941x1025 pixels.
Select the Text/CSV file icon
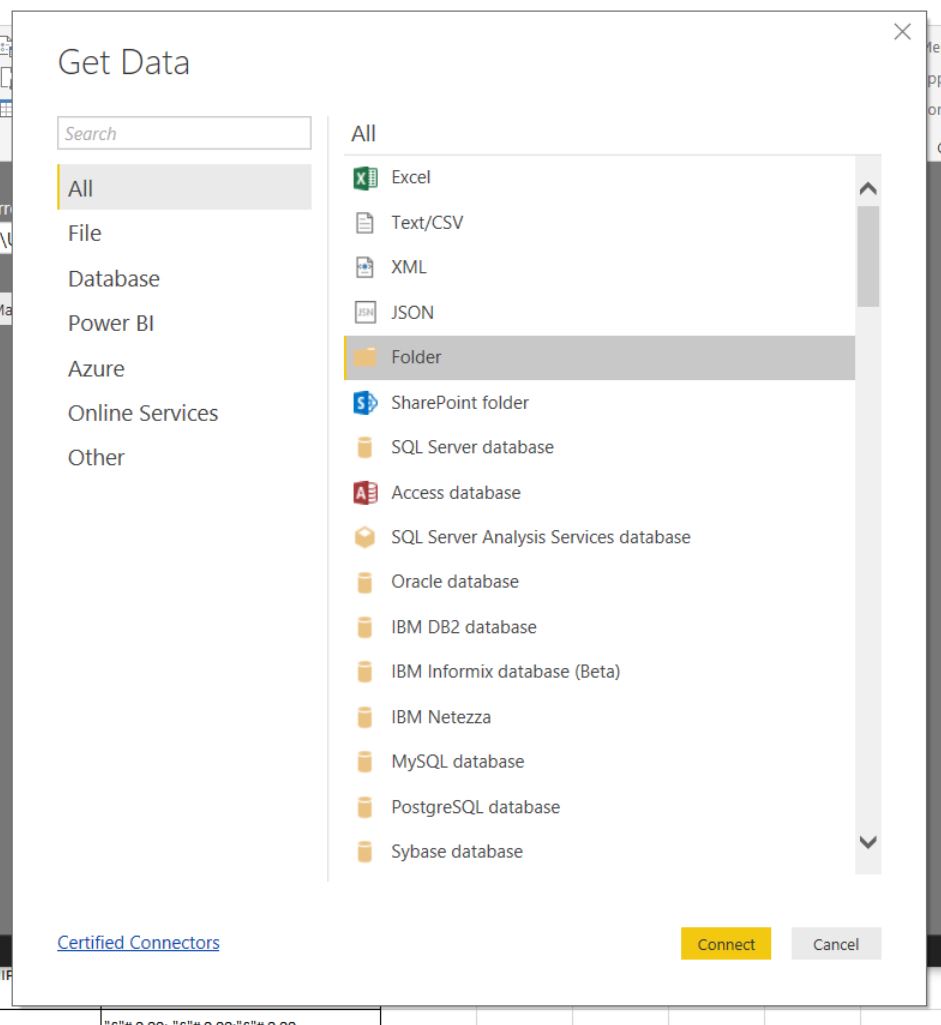[x=365, y=223]
